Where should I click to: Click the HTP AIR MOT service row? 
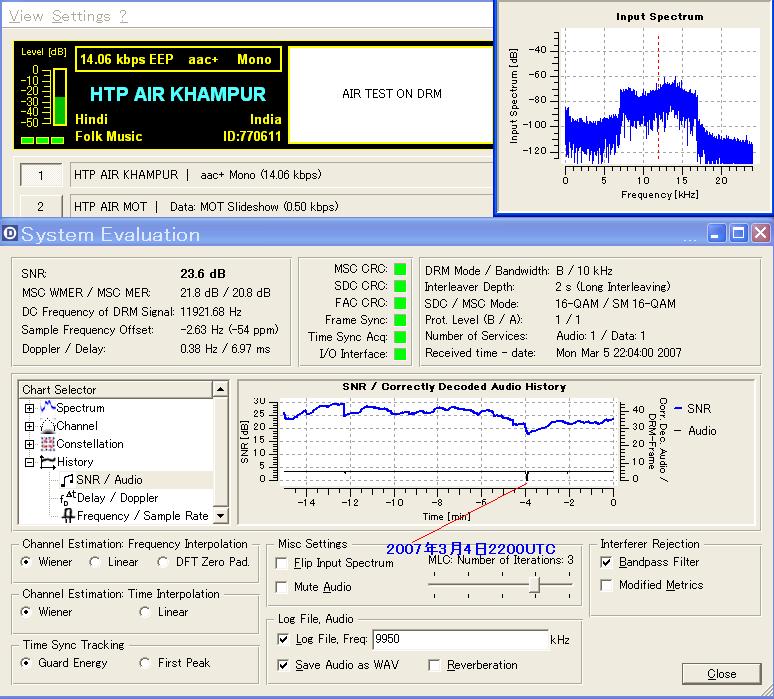point(281,206)
